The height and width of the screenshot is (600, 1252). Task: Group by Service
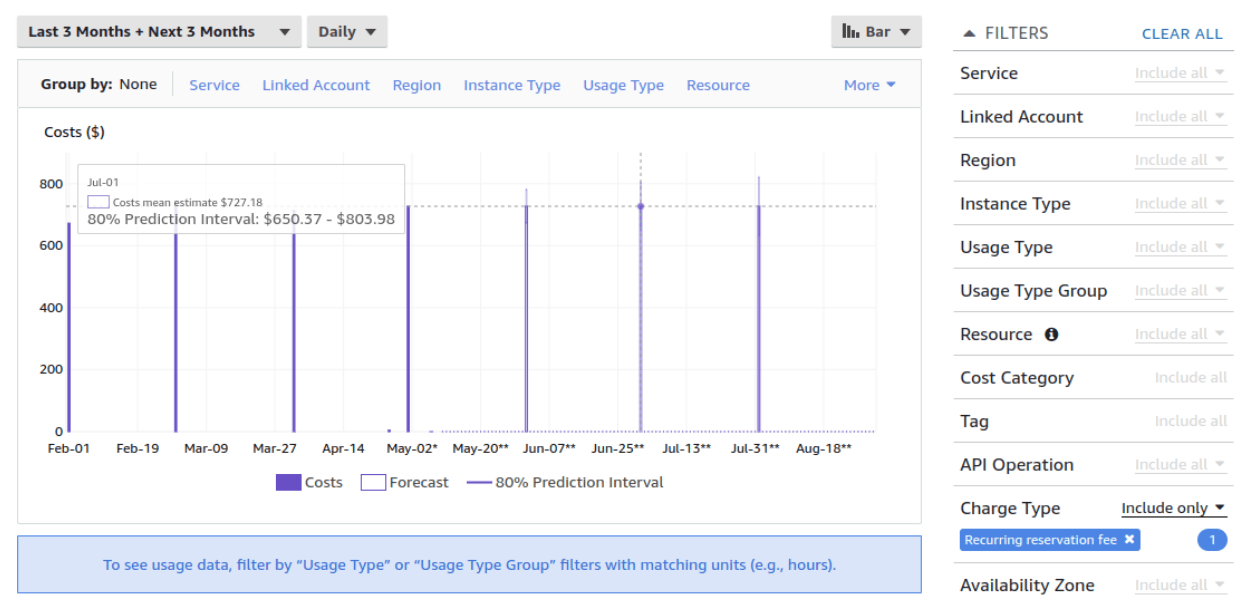[214, 86]
